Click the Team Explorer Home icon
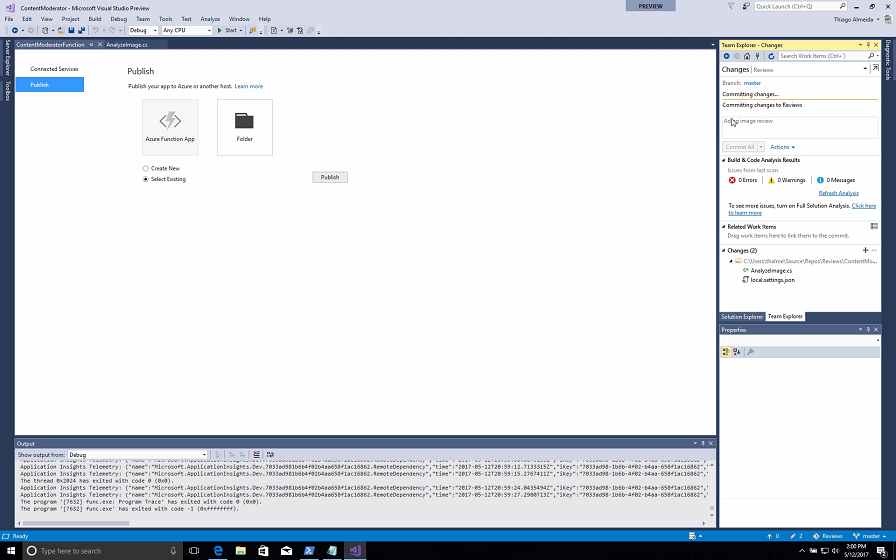This screenshot has width=896, height=560. point(747,56)
